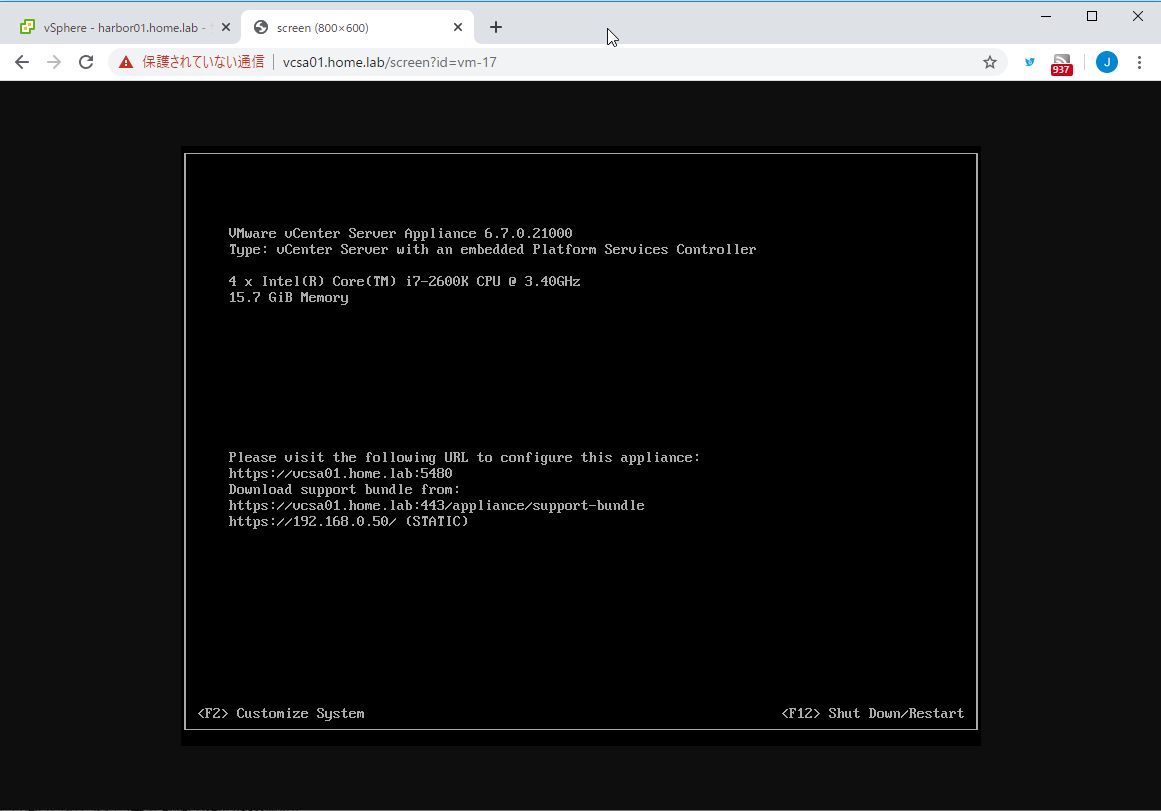The height and width of the screenshot is (811, 1161).
Task: Click the Intel Core i7-2600K CPU line
Action: click(x=404, y=281)
